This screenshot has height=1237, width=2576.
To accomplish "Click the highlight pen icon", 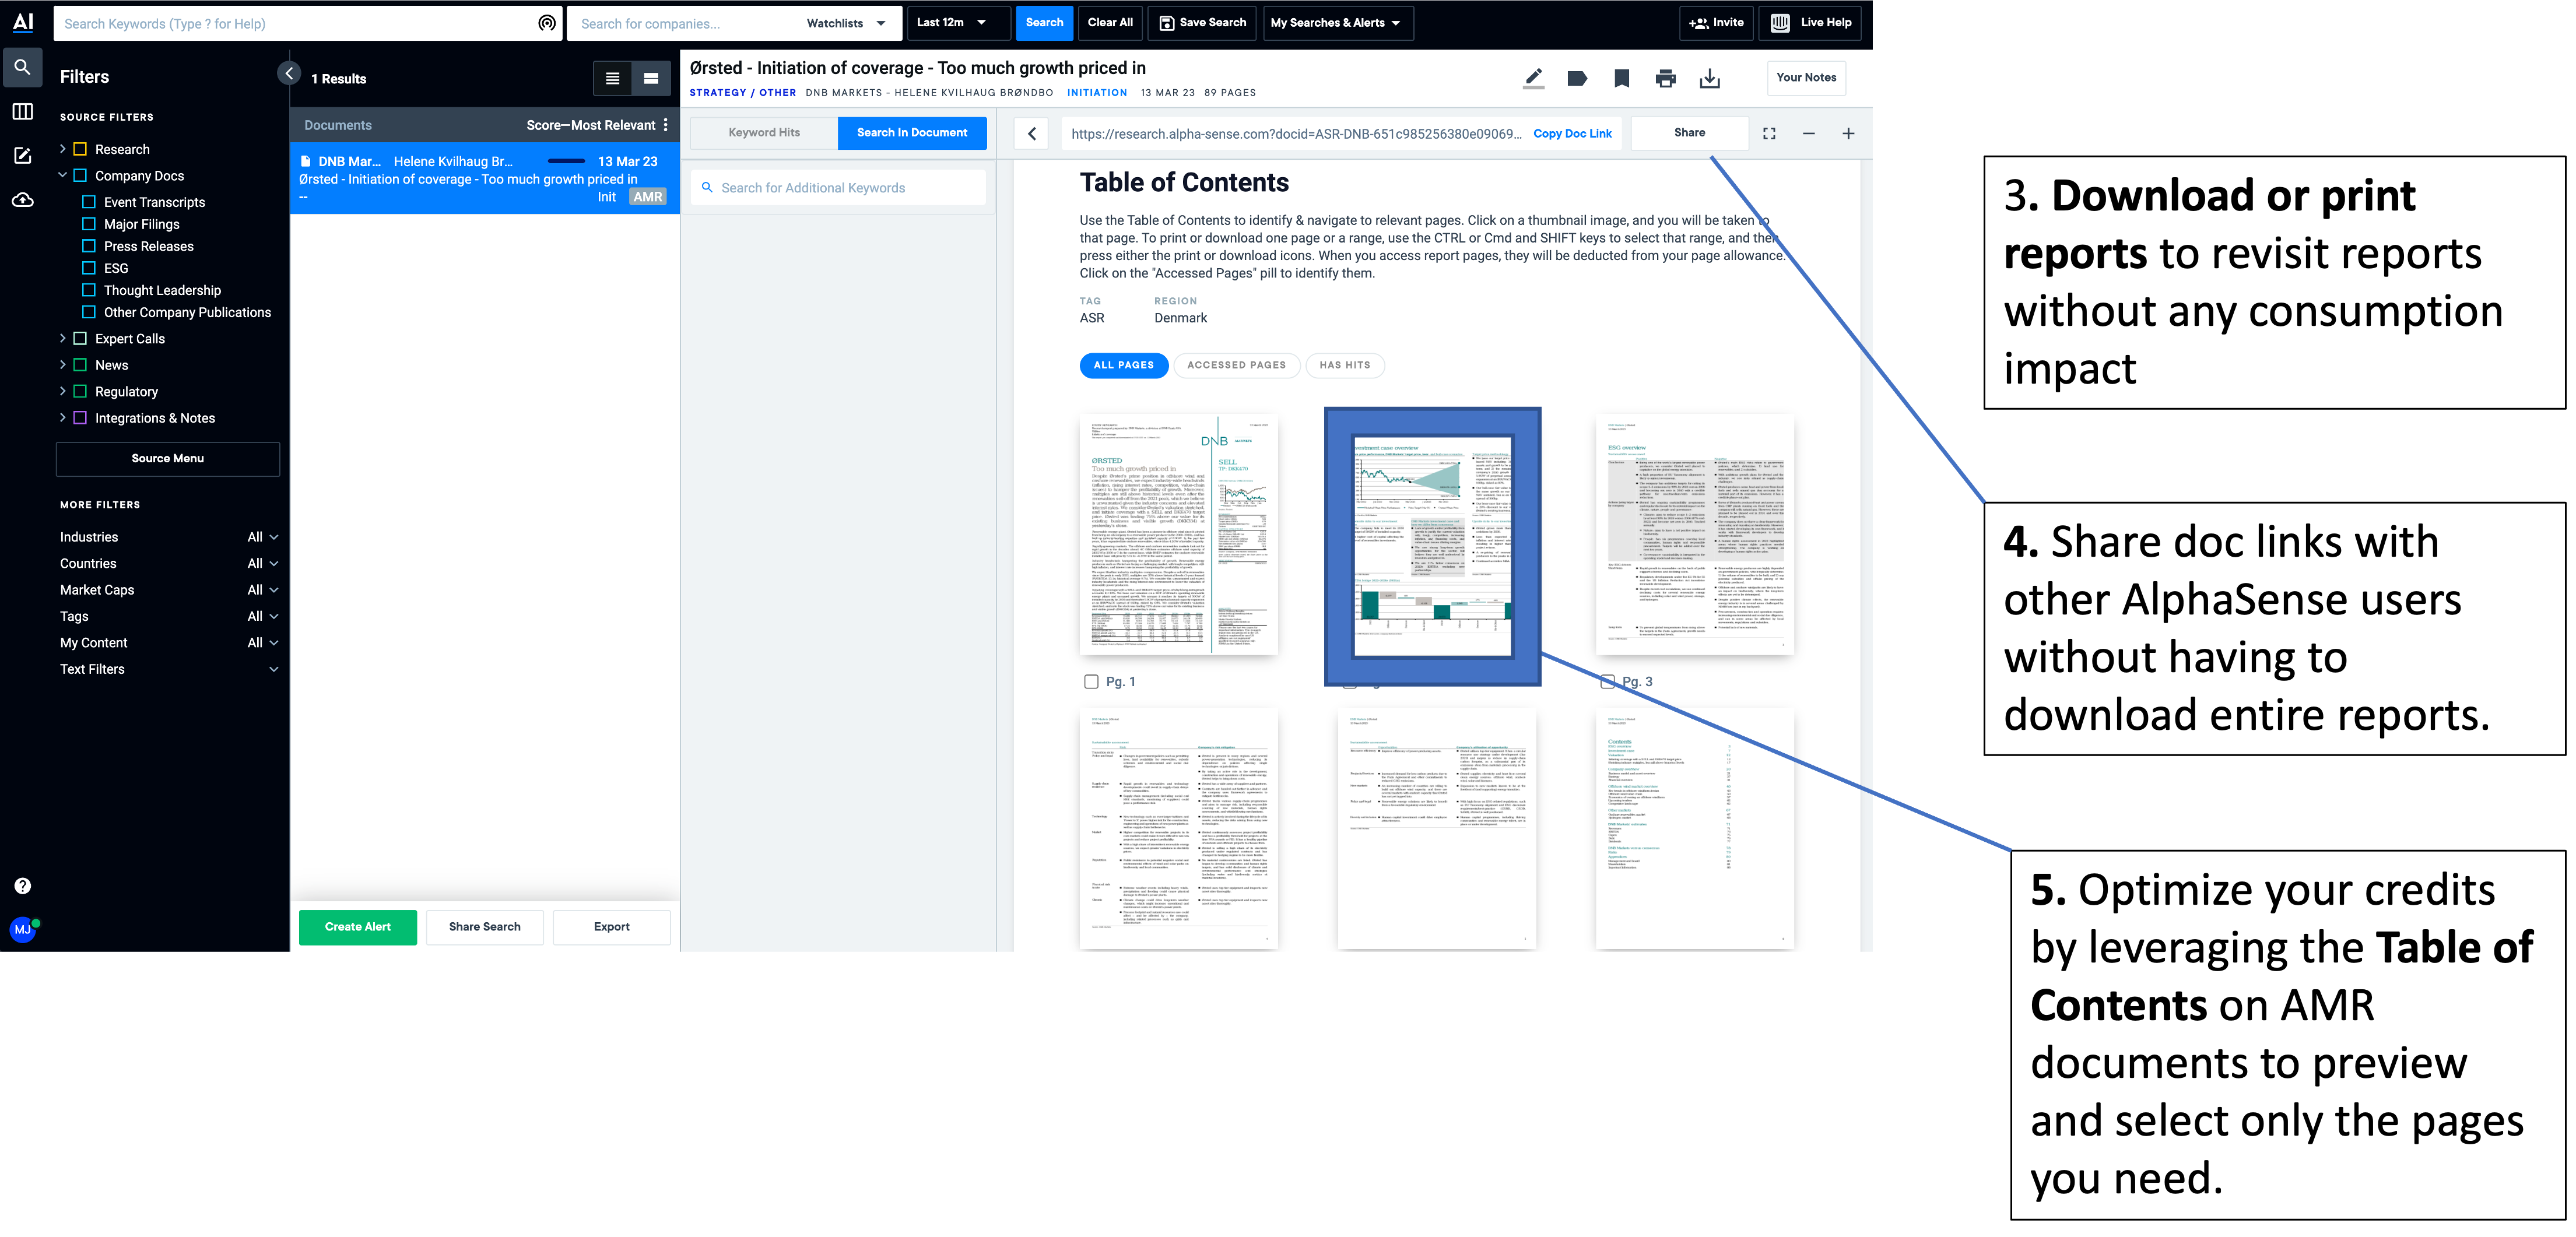I will (x=1533, y=78).
